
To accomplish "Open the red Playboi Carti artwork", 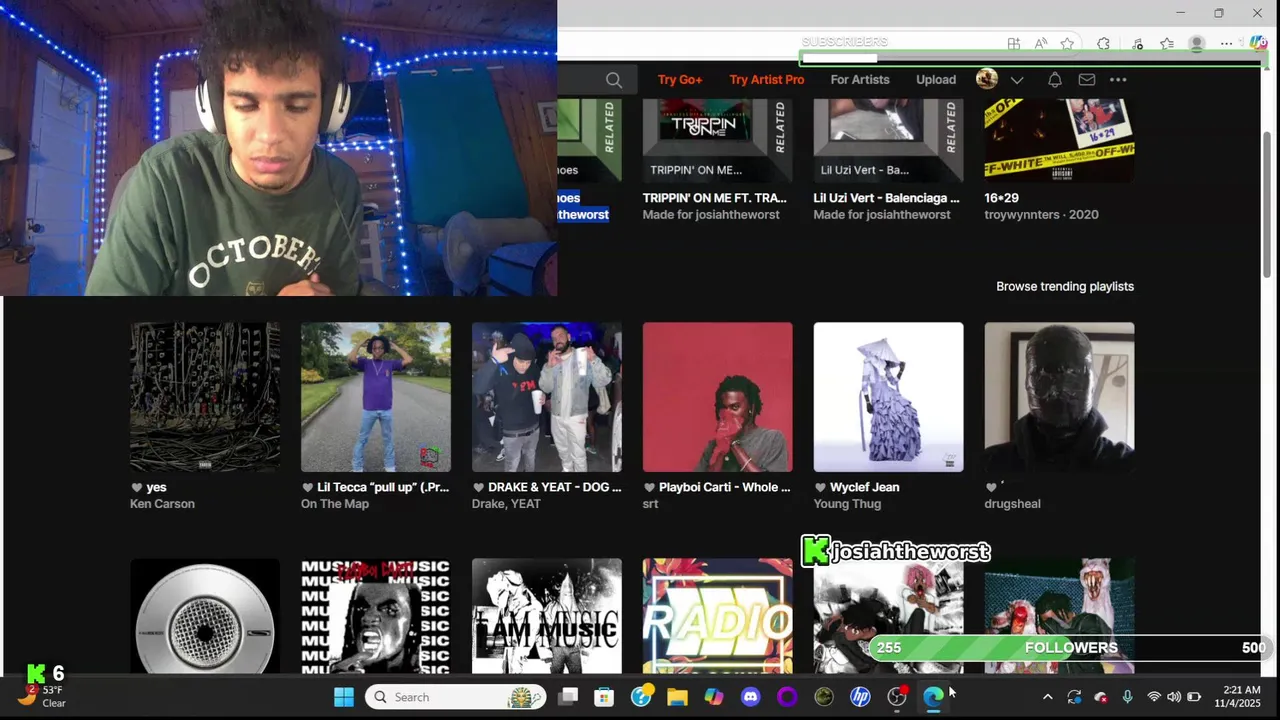I will pyautogui.click(x=718, y=397).
